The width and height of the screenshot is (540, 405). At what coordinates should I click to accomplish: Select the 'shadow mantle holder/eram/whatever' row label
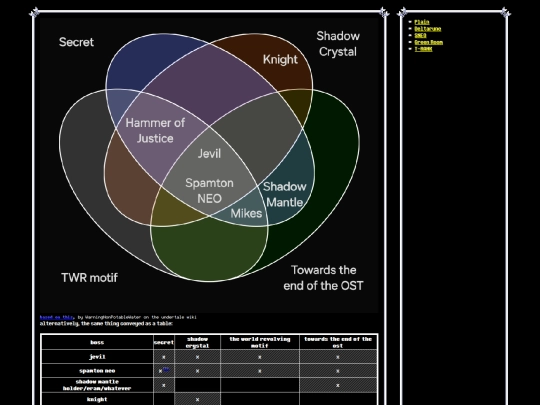[97, 385]
